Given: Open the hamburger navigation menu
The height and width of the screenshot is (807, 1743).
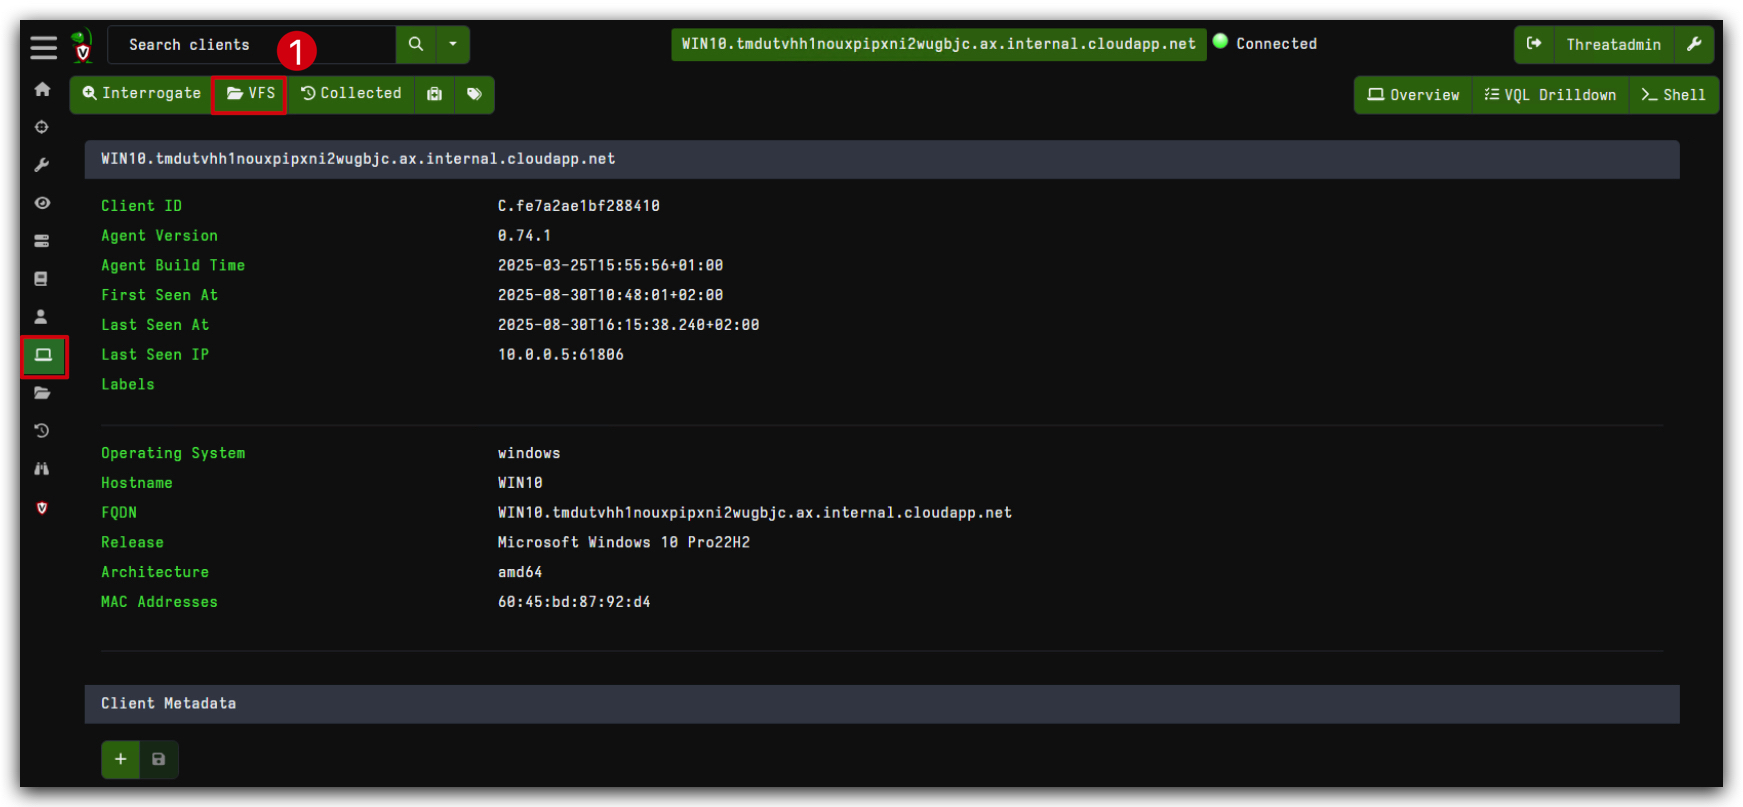Looking at the screenshot, I should point(43,47).
